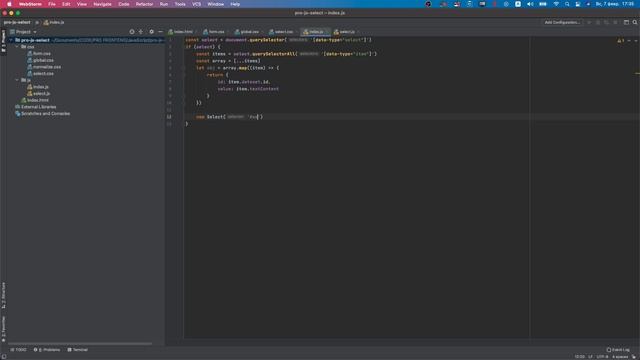This screenshot has height=360, width=640.
Task: Click the project structure window icon in toolbar
Action: pos(626,22)
